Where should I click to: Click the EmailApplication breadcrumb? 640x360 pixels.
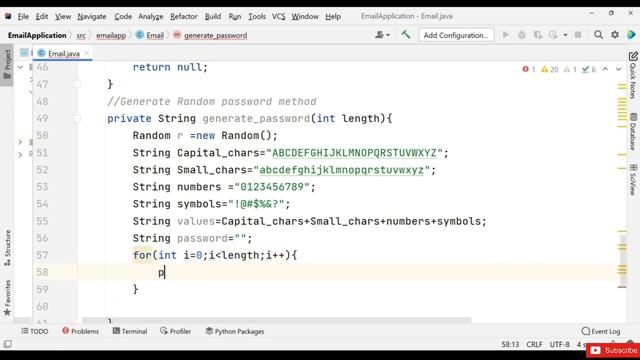[x=37, y=36]
